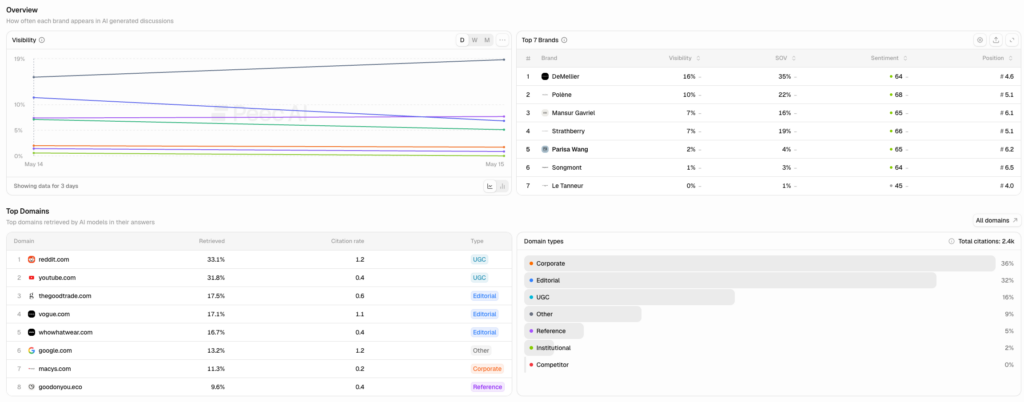Click the info icon beside Total citations
This screenshot has width=1024, height=402.
[952, 241]
